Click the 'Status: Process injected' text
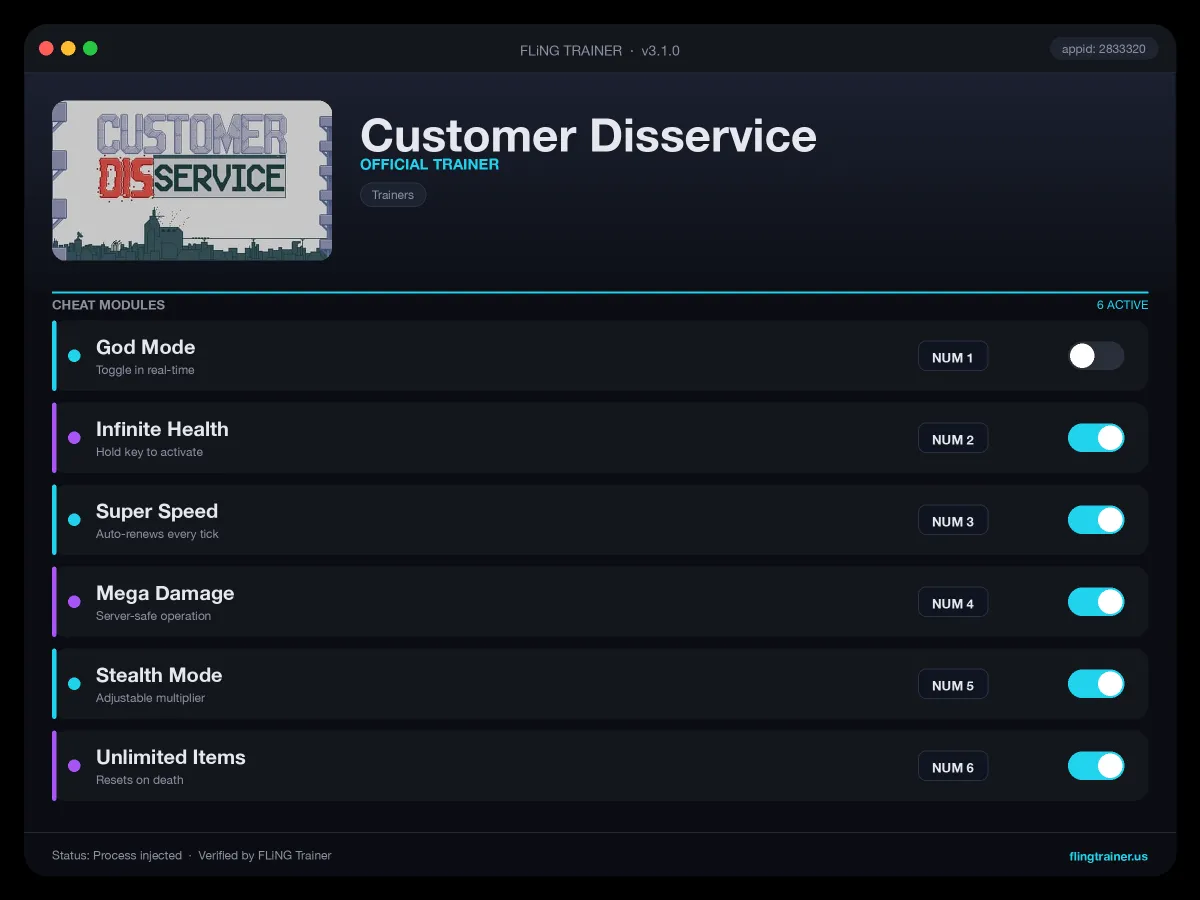 pos(117,856)
